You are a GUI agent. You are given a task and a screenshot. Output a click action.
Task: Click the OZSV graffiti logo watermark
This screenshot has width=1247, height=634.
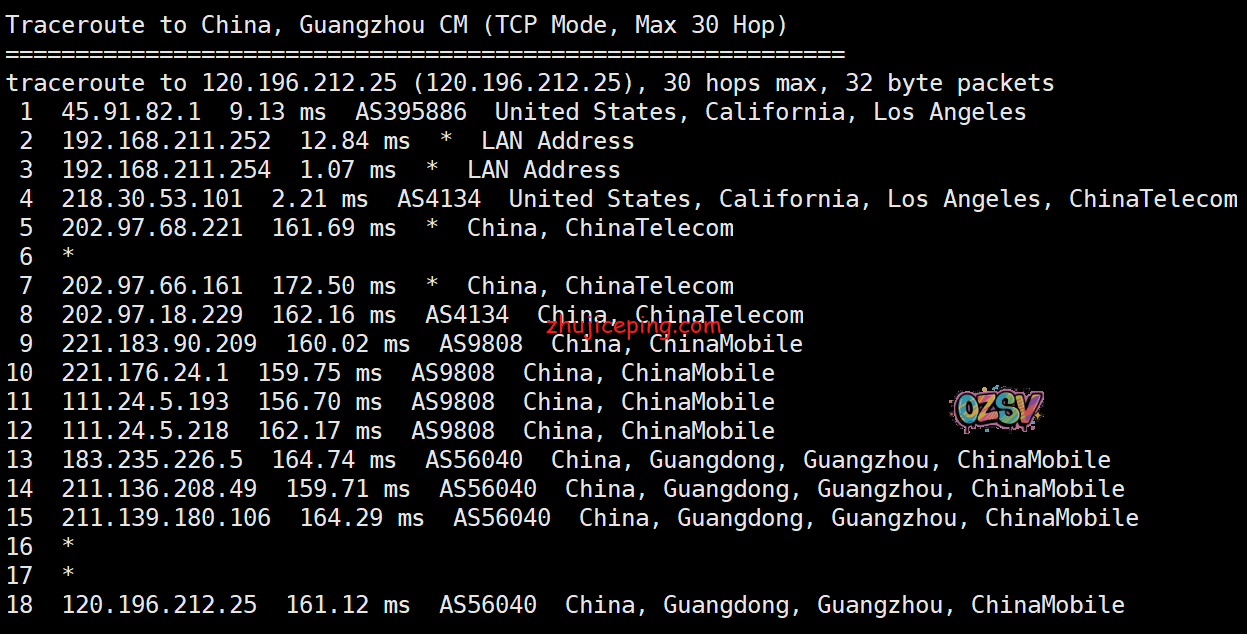click(995, 410)
